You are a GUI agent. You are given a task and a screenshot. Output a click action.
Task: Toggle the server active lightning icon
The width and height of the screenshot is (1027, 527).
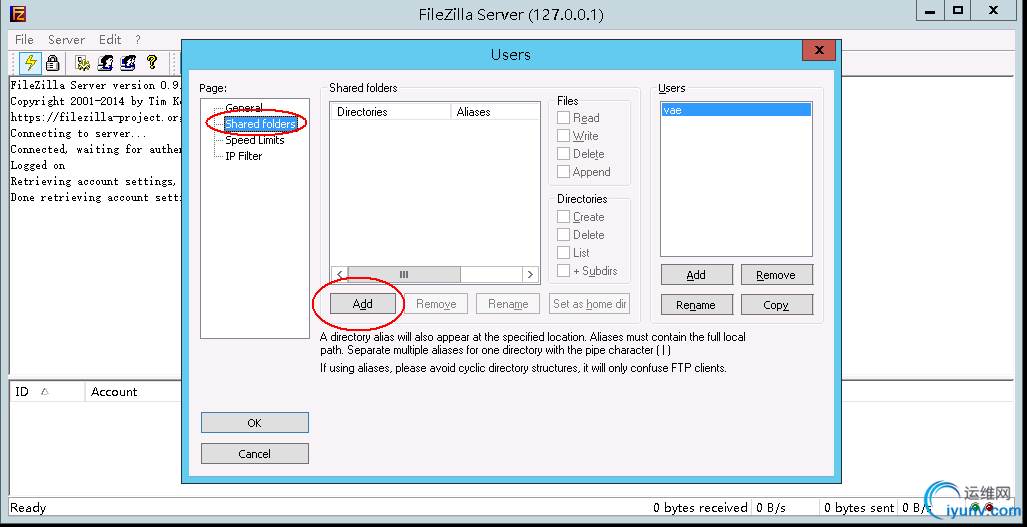pyautogui.click(x=30, y=63)
